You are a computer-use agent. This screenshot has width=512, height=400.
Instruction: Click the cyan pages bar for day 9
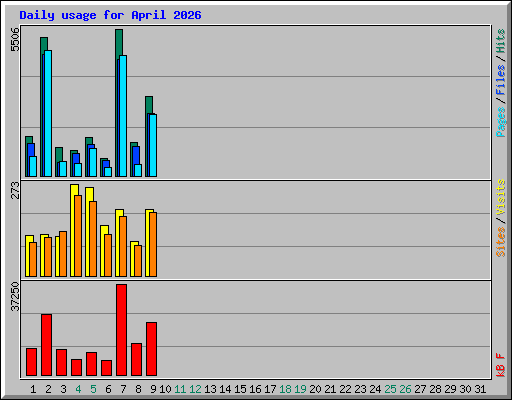click(153, 145)
